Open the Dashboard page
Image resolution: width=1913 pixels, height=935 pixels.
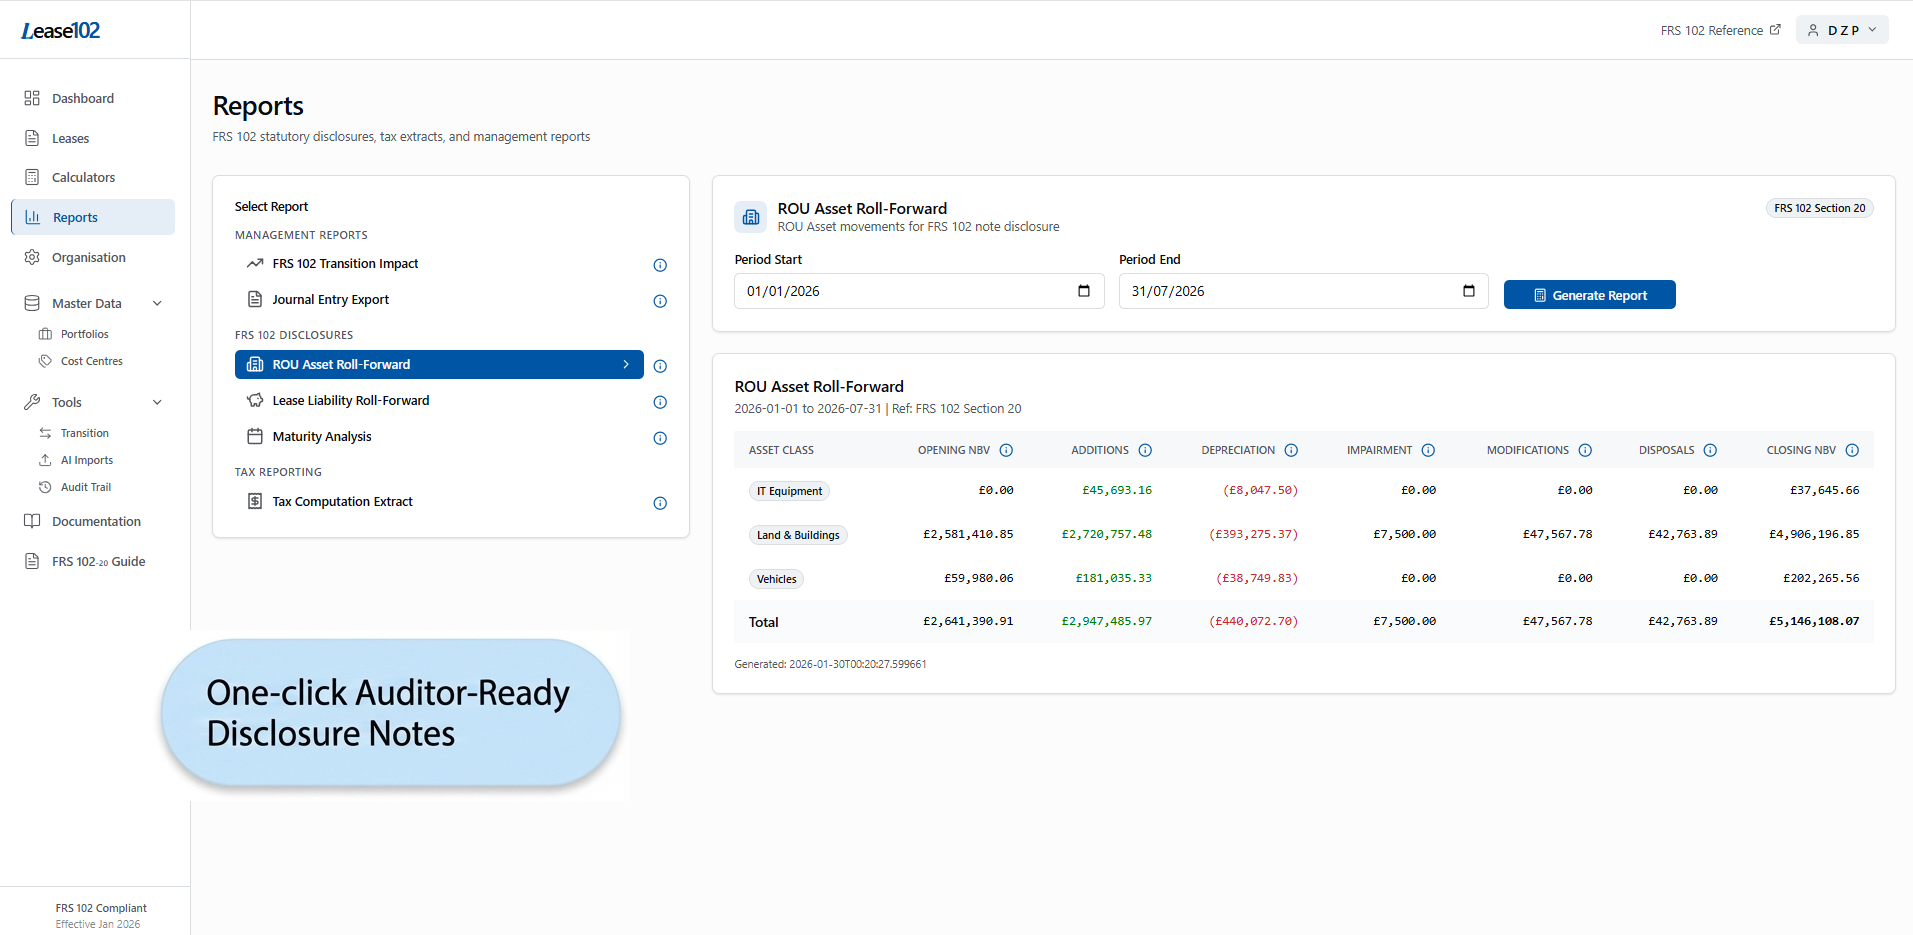tap(83, 98)
